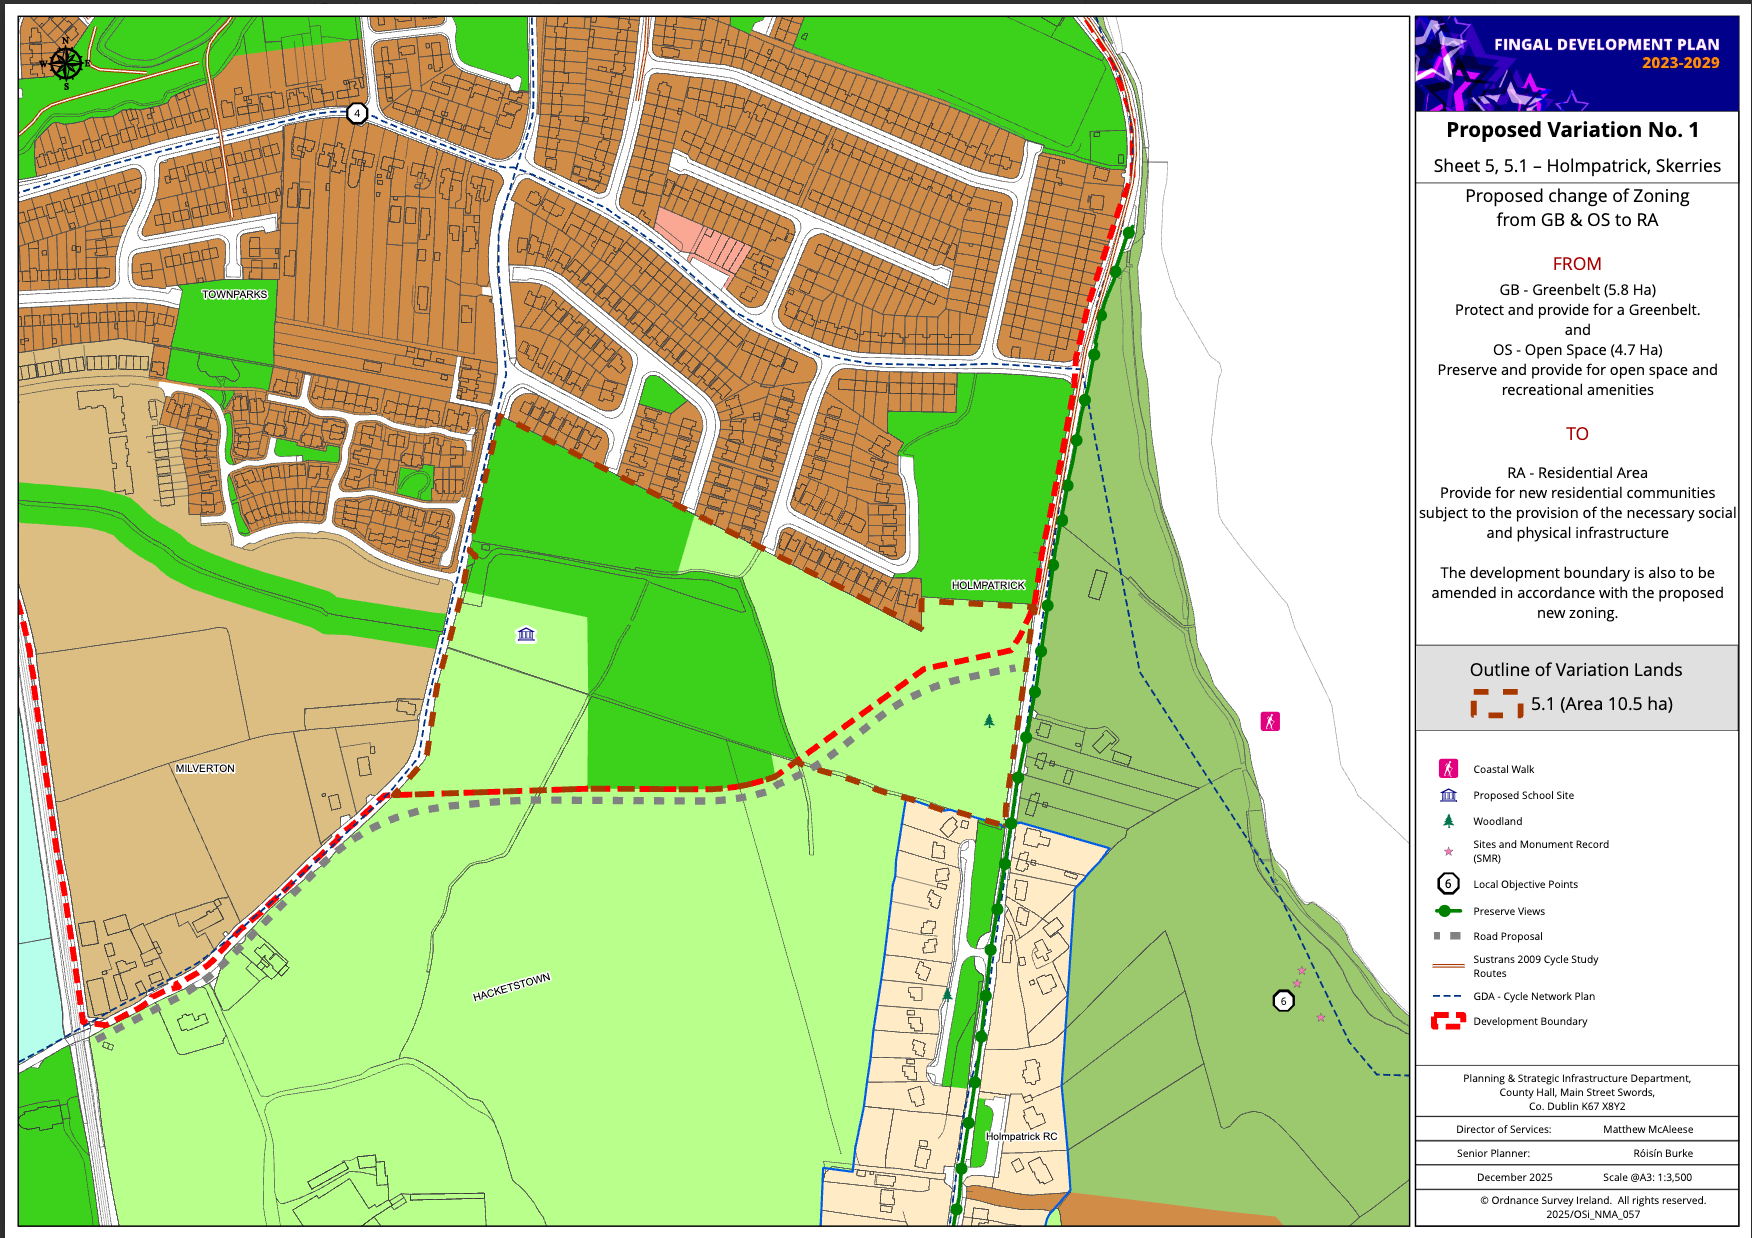Click the MILVERTON map label

tap(205, 768)
